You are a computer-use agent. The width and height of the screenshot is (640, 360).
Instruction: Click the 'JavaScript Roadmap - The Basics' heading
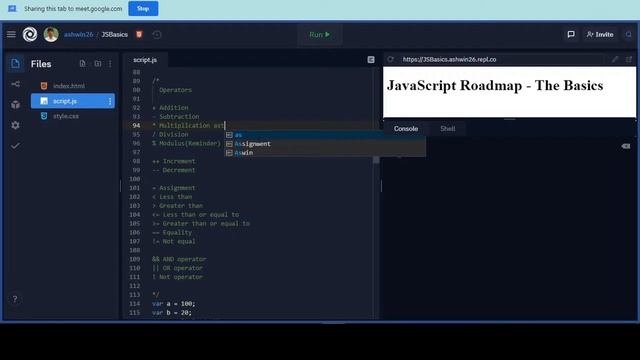(x=495, y=85)
